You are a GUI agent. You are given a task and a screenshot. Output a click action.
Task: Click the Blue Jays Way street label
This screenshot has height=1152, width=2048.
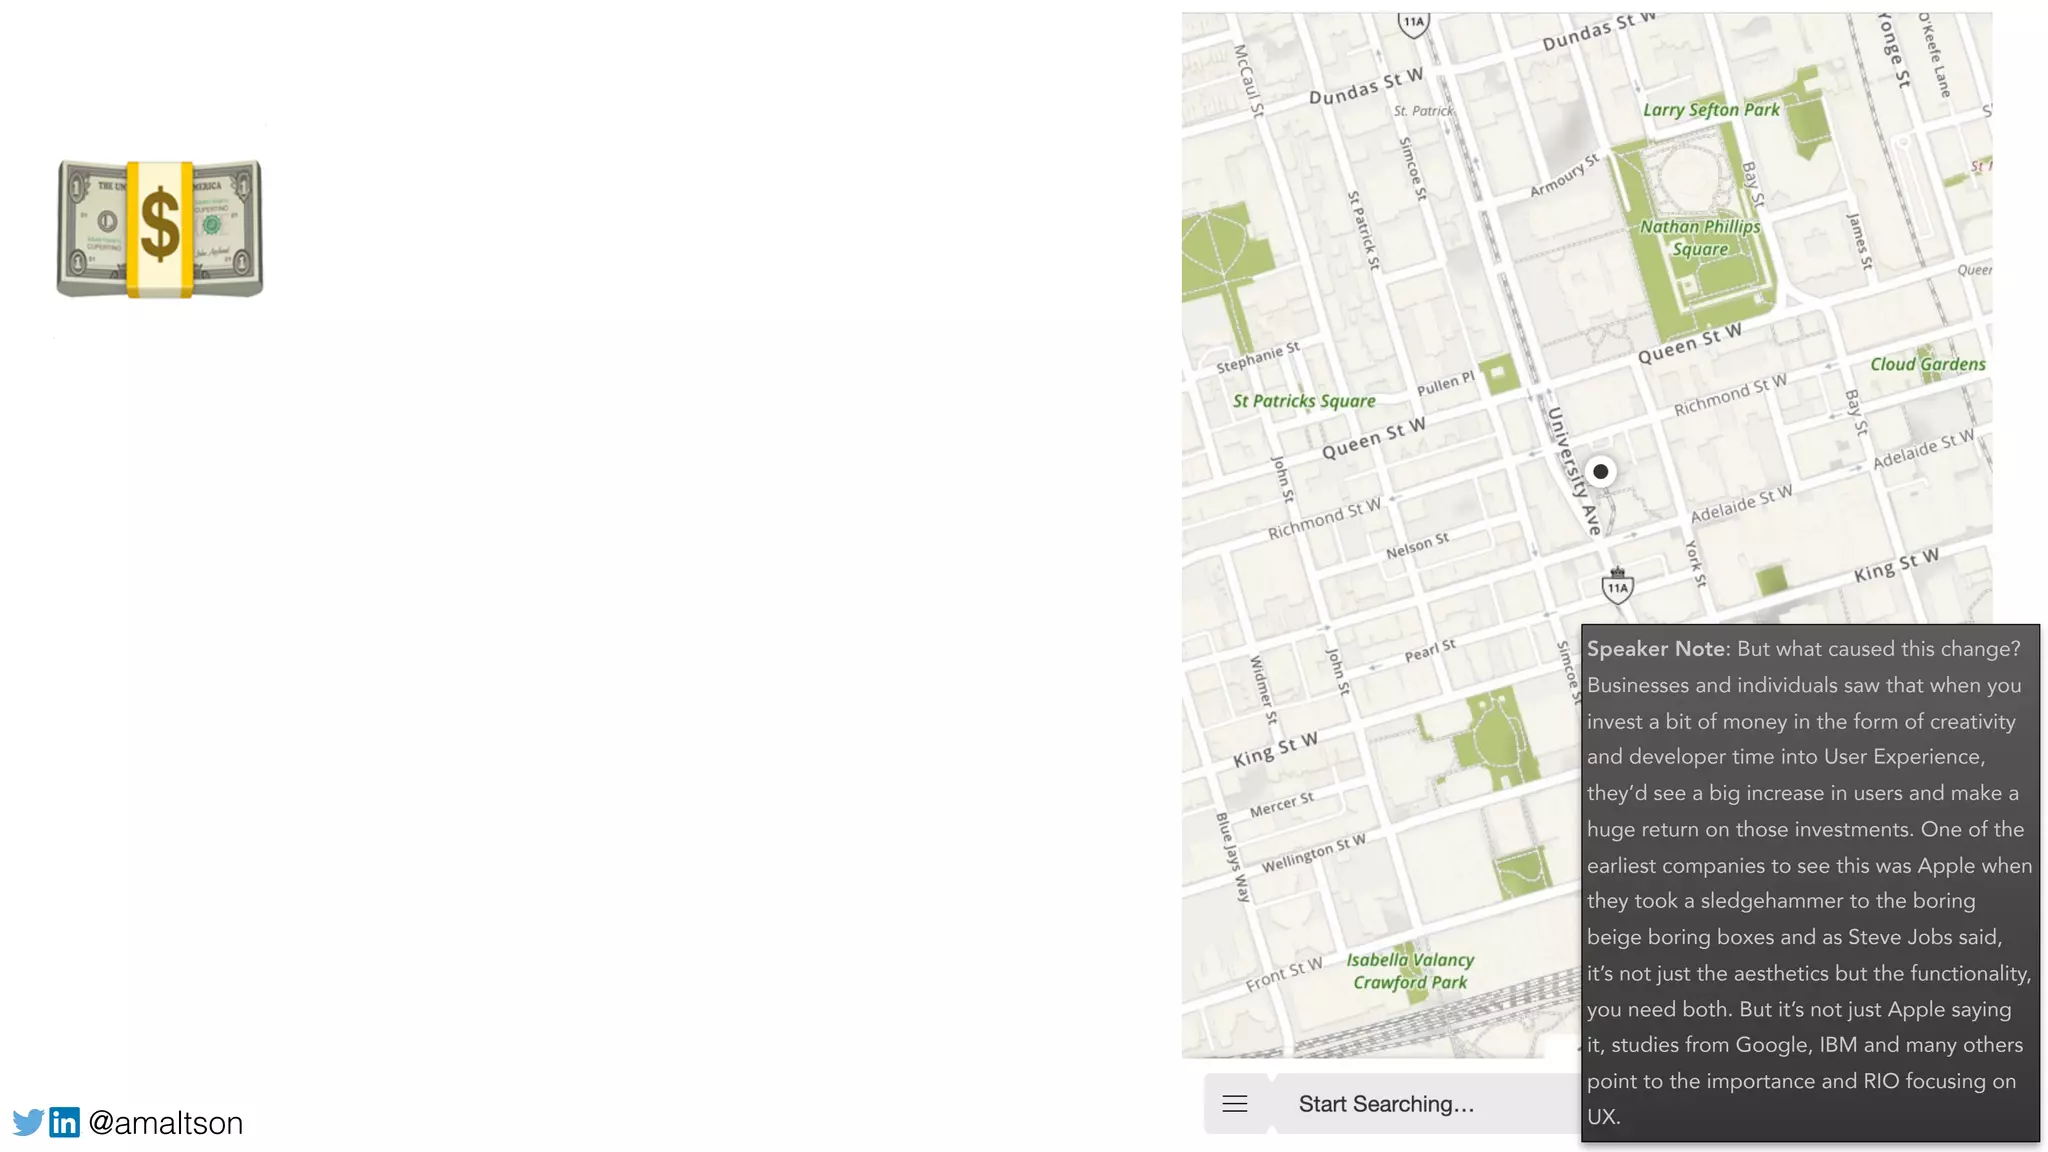[1233, 858]
